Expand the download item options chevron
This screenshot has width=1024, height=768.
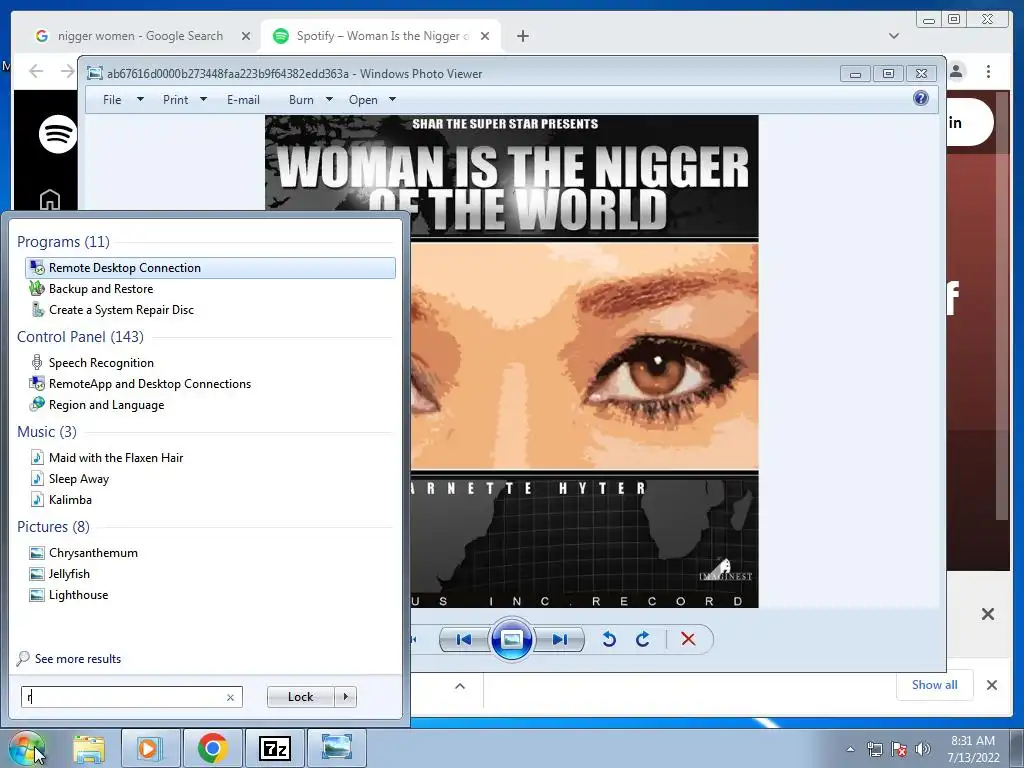click(x=460, y=686)
